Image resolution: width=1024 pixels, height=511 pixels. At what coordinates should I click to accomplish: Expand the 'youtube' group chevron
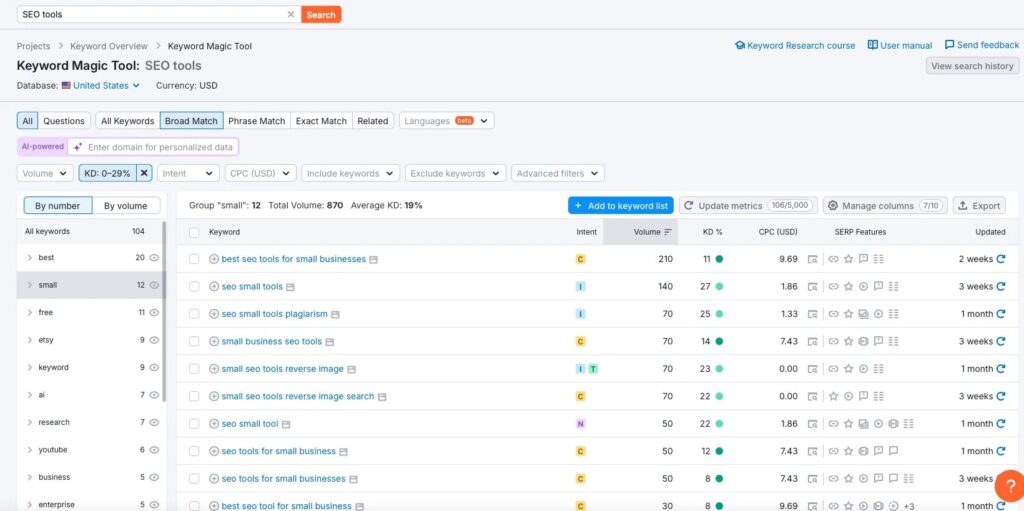(x=29, y=450)
